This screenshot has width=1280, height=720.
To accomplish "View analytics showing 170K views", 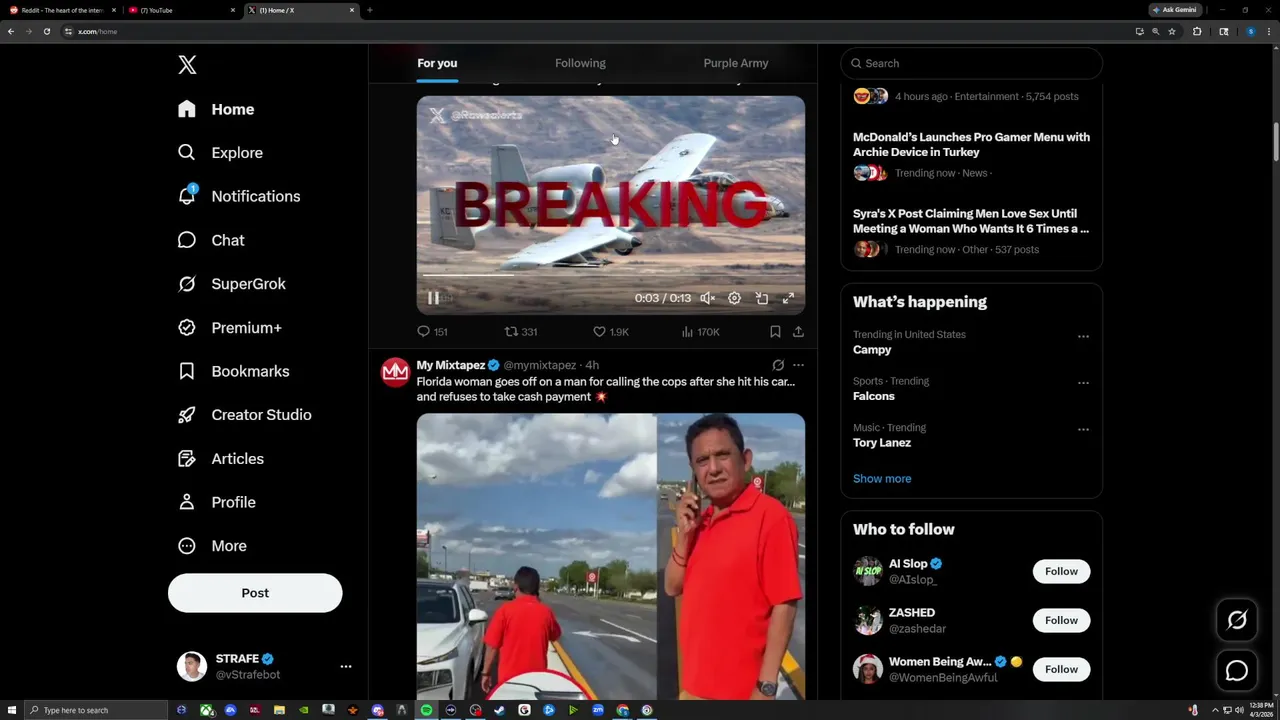I will pyautogui.click(x=700, y=332).
